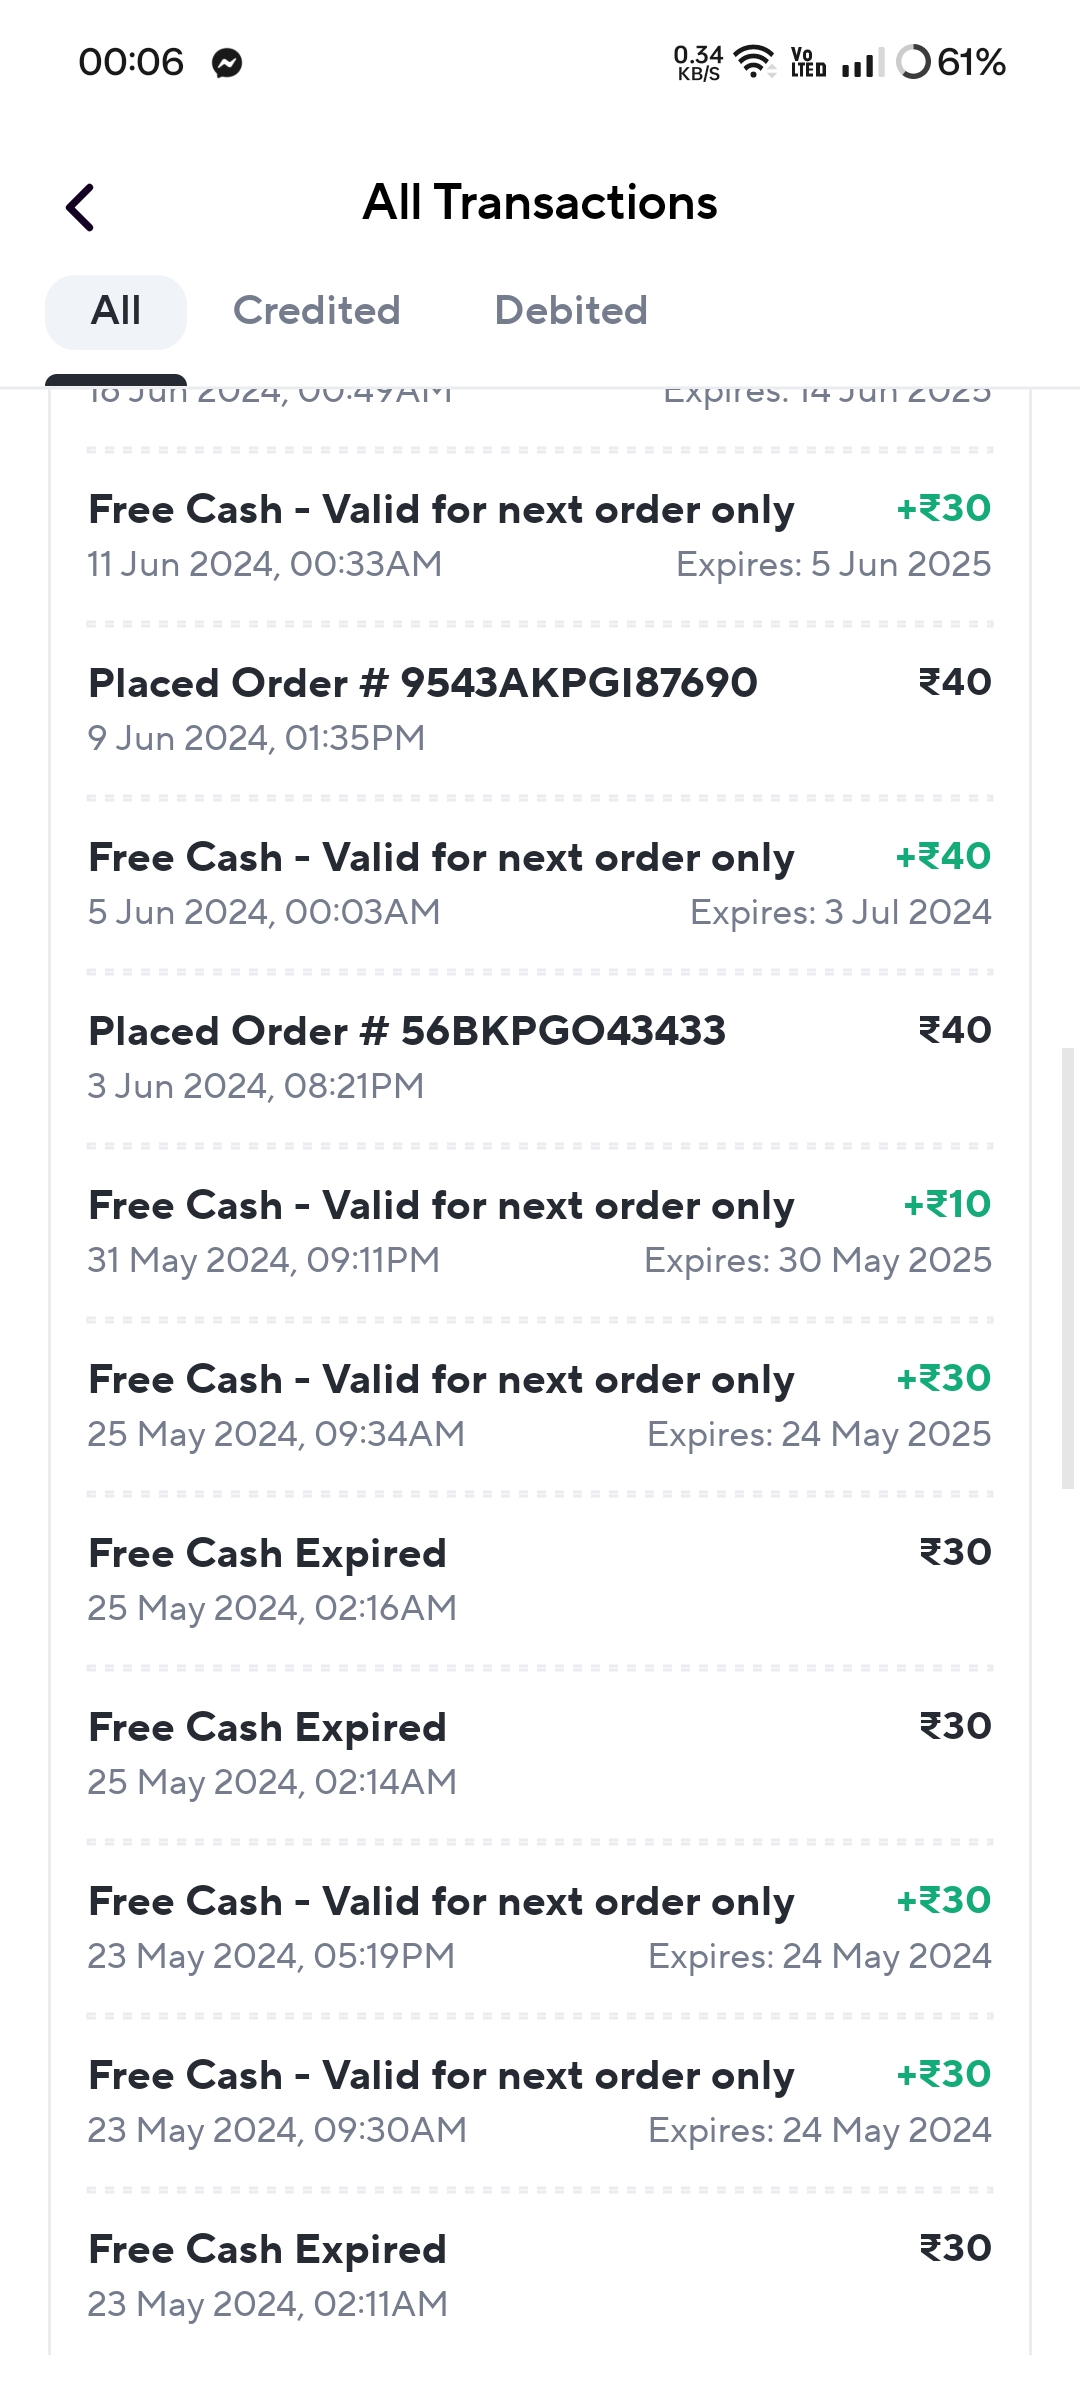Screen dimensions: 1080x2400
Task: Switch to the Debited tab
Action: coord(571,311)
